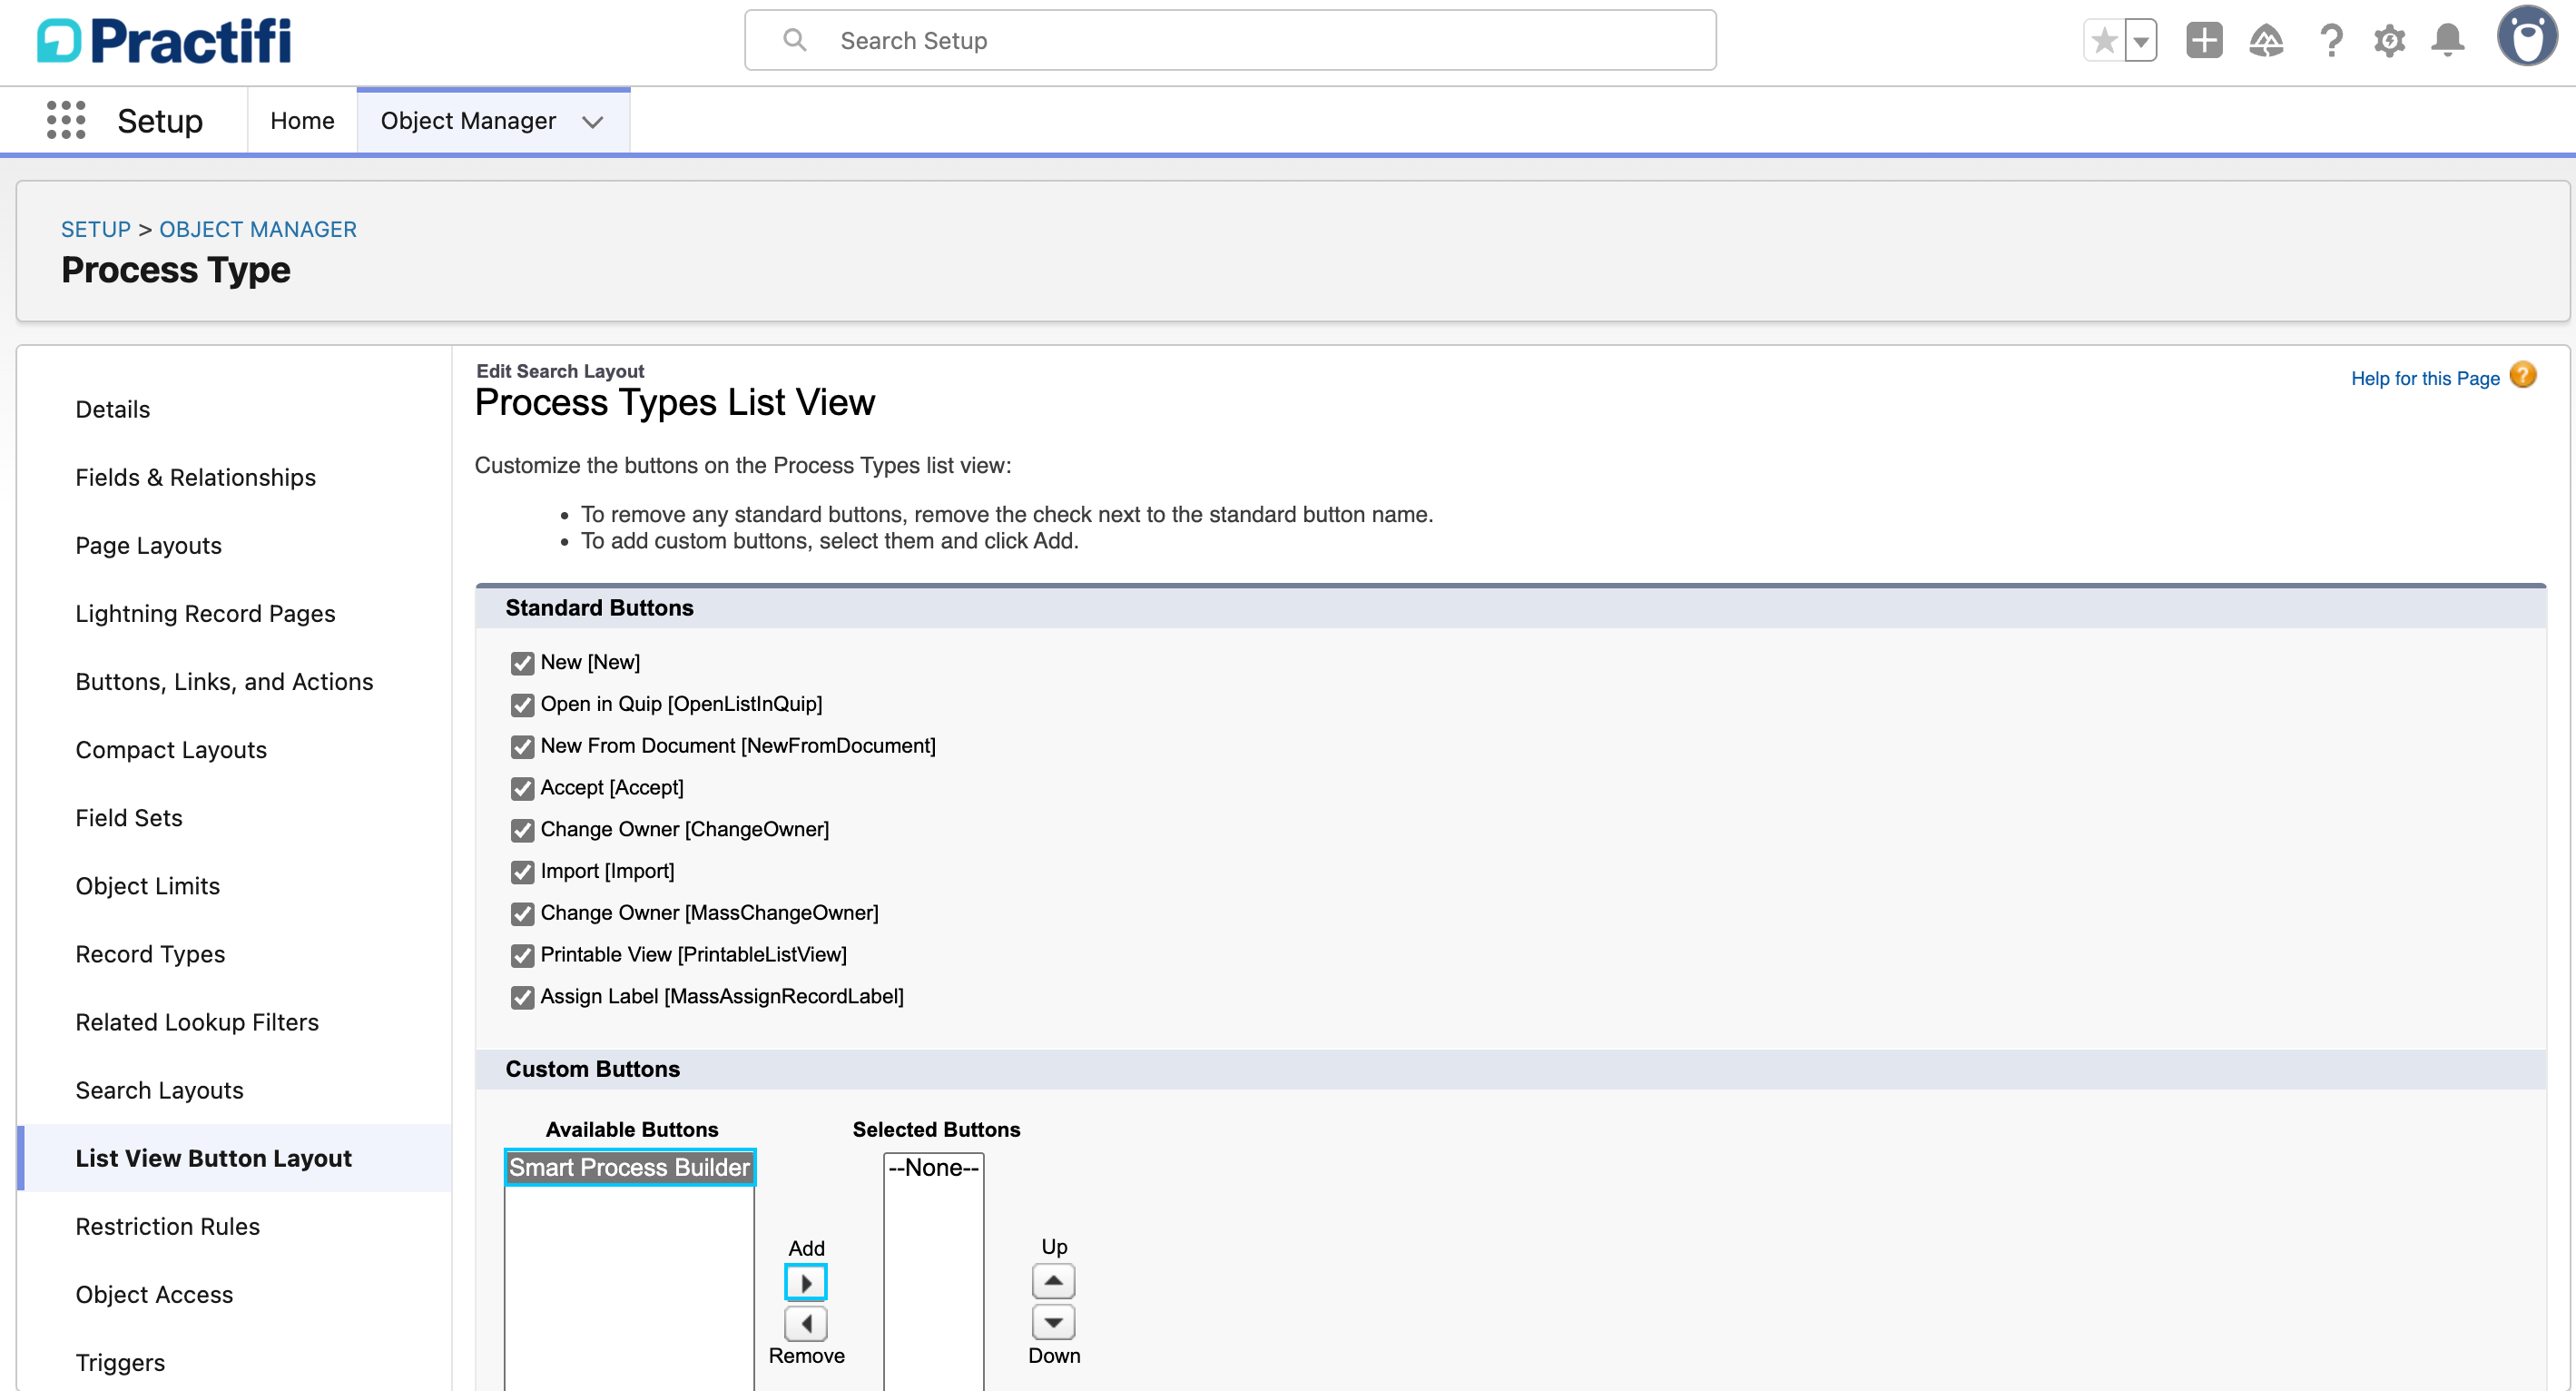Open the Trailhead guidance icon
2576x1391 pixels.
tap(2266, 41)
